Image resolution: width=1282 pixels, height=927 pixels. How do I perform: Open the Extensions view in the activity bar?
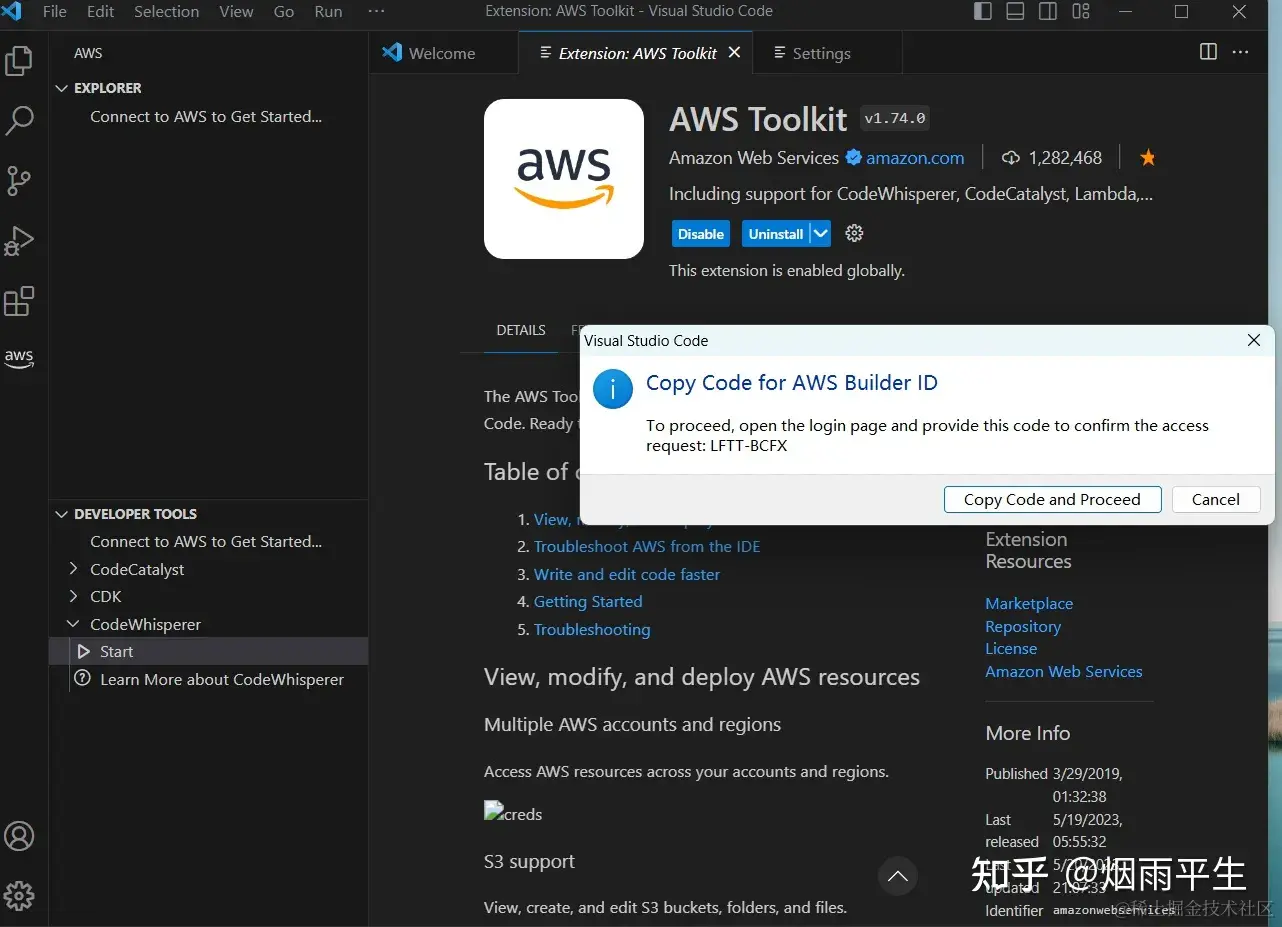click(19, 301)
